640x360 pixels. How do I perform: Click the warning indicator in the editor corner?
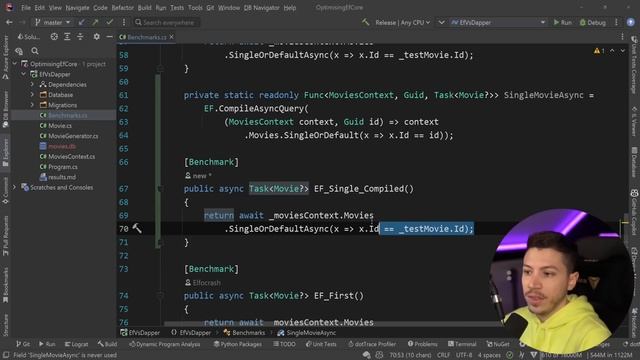click(599, 51)
